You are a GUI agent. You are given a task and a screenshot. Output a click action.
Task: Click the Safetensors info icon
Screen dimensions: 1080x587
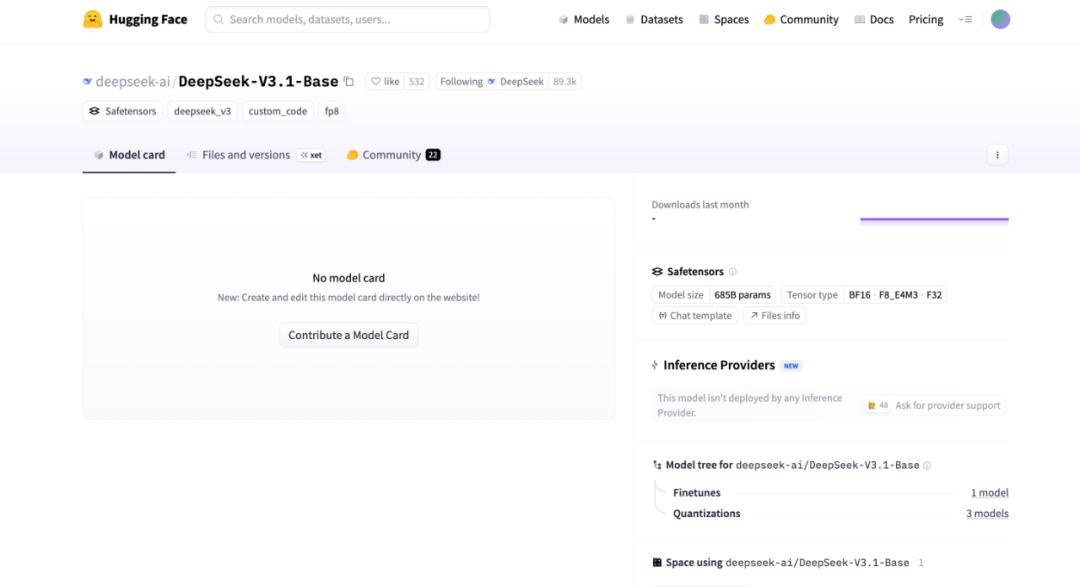pos(733,272)
